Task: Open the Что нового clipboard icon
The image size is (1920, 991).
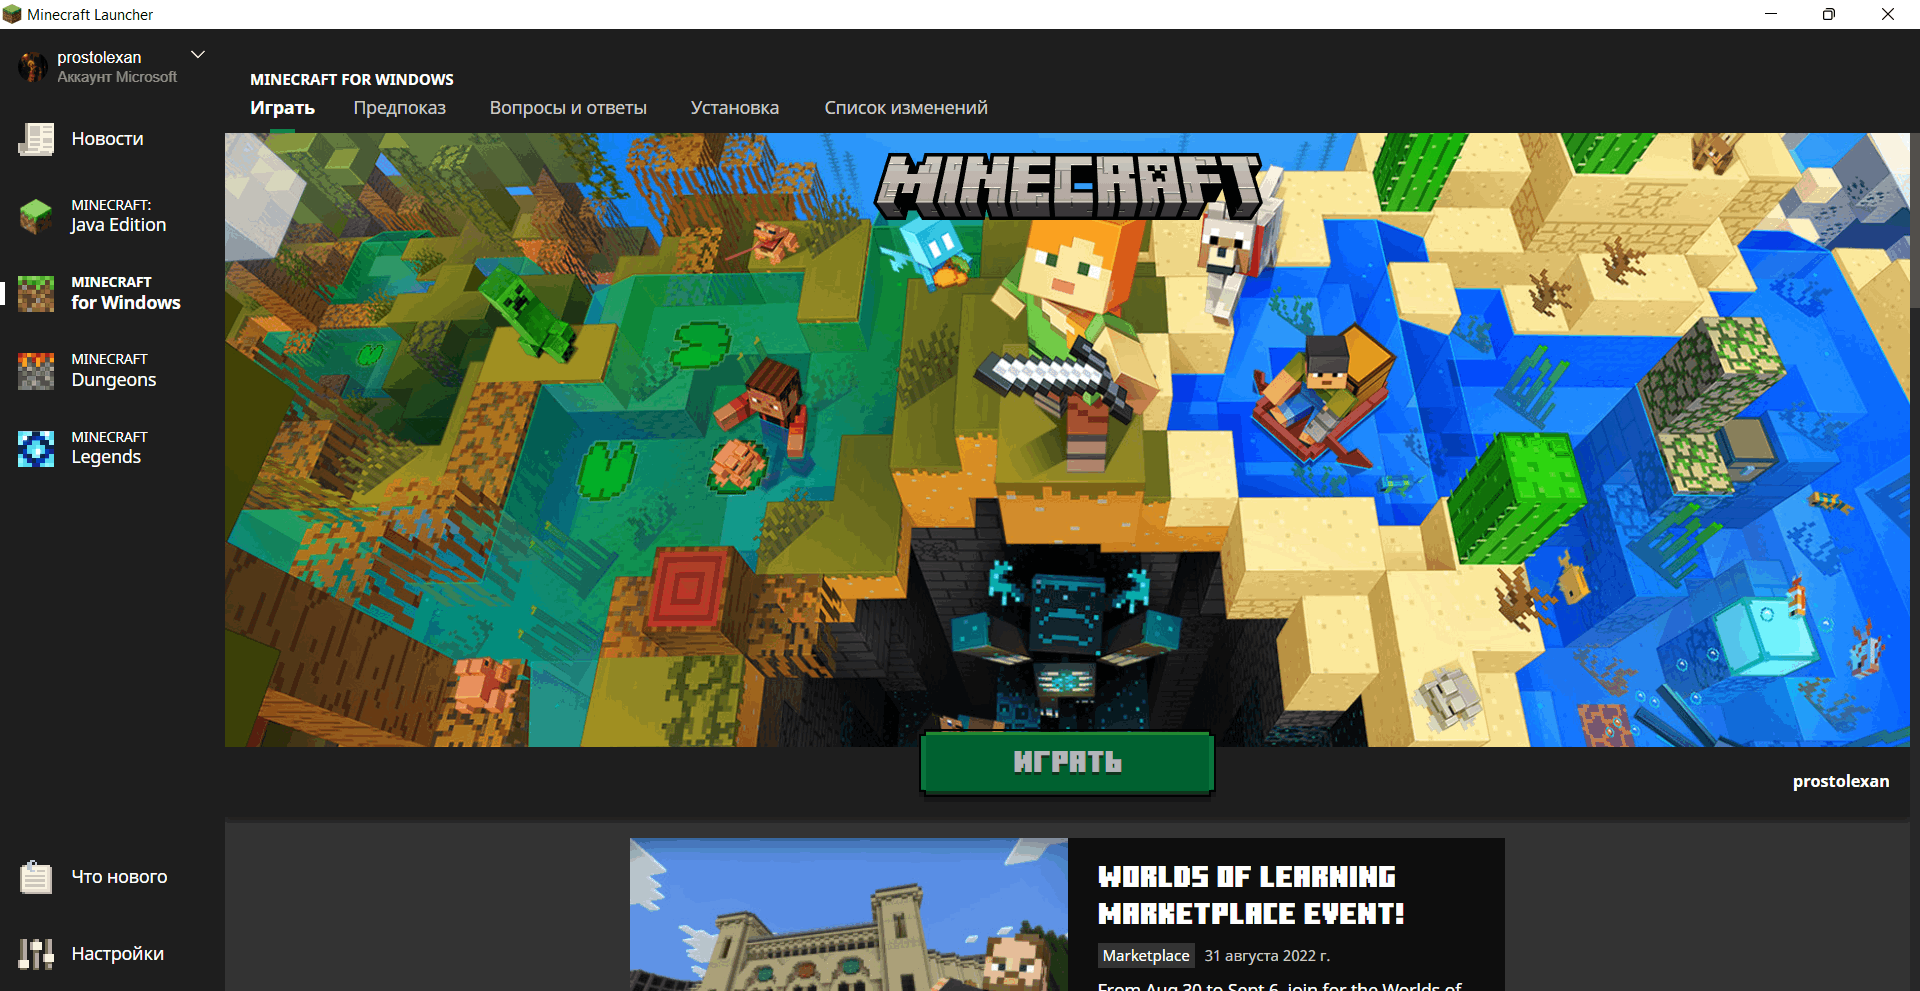Action: click(36, 877)
